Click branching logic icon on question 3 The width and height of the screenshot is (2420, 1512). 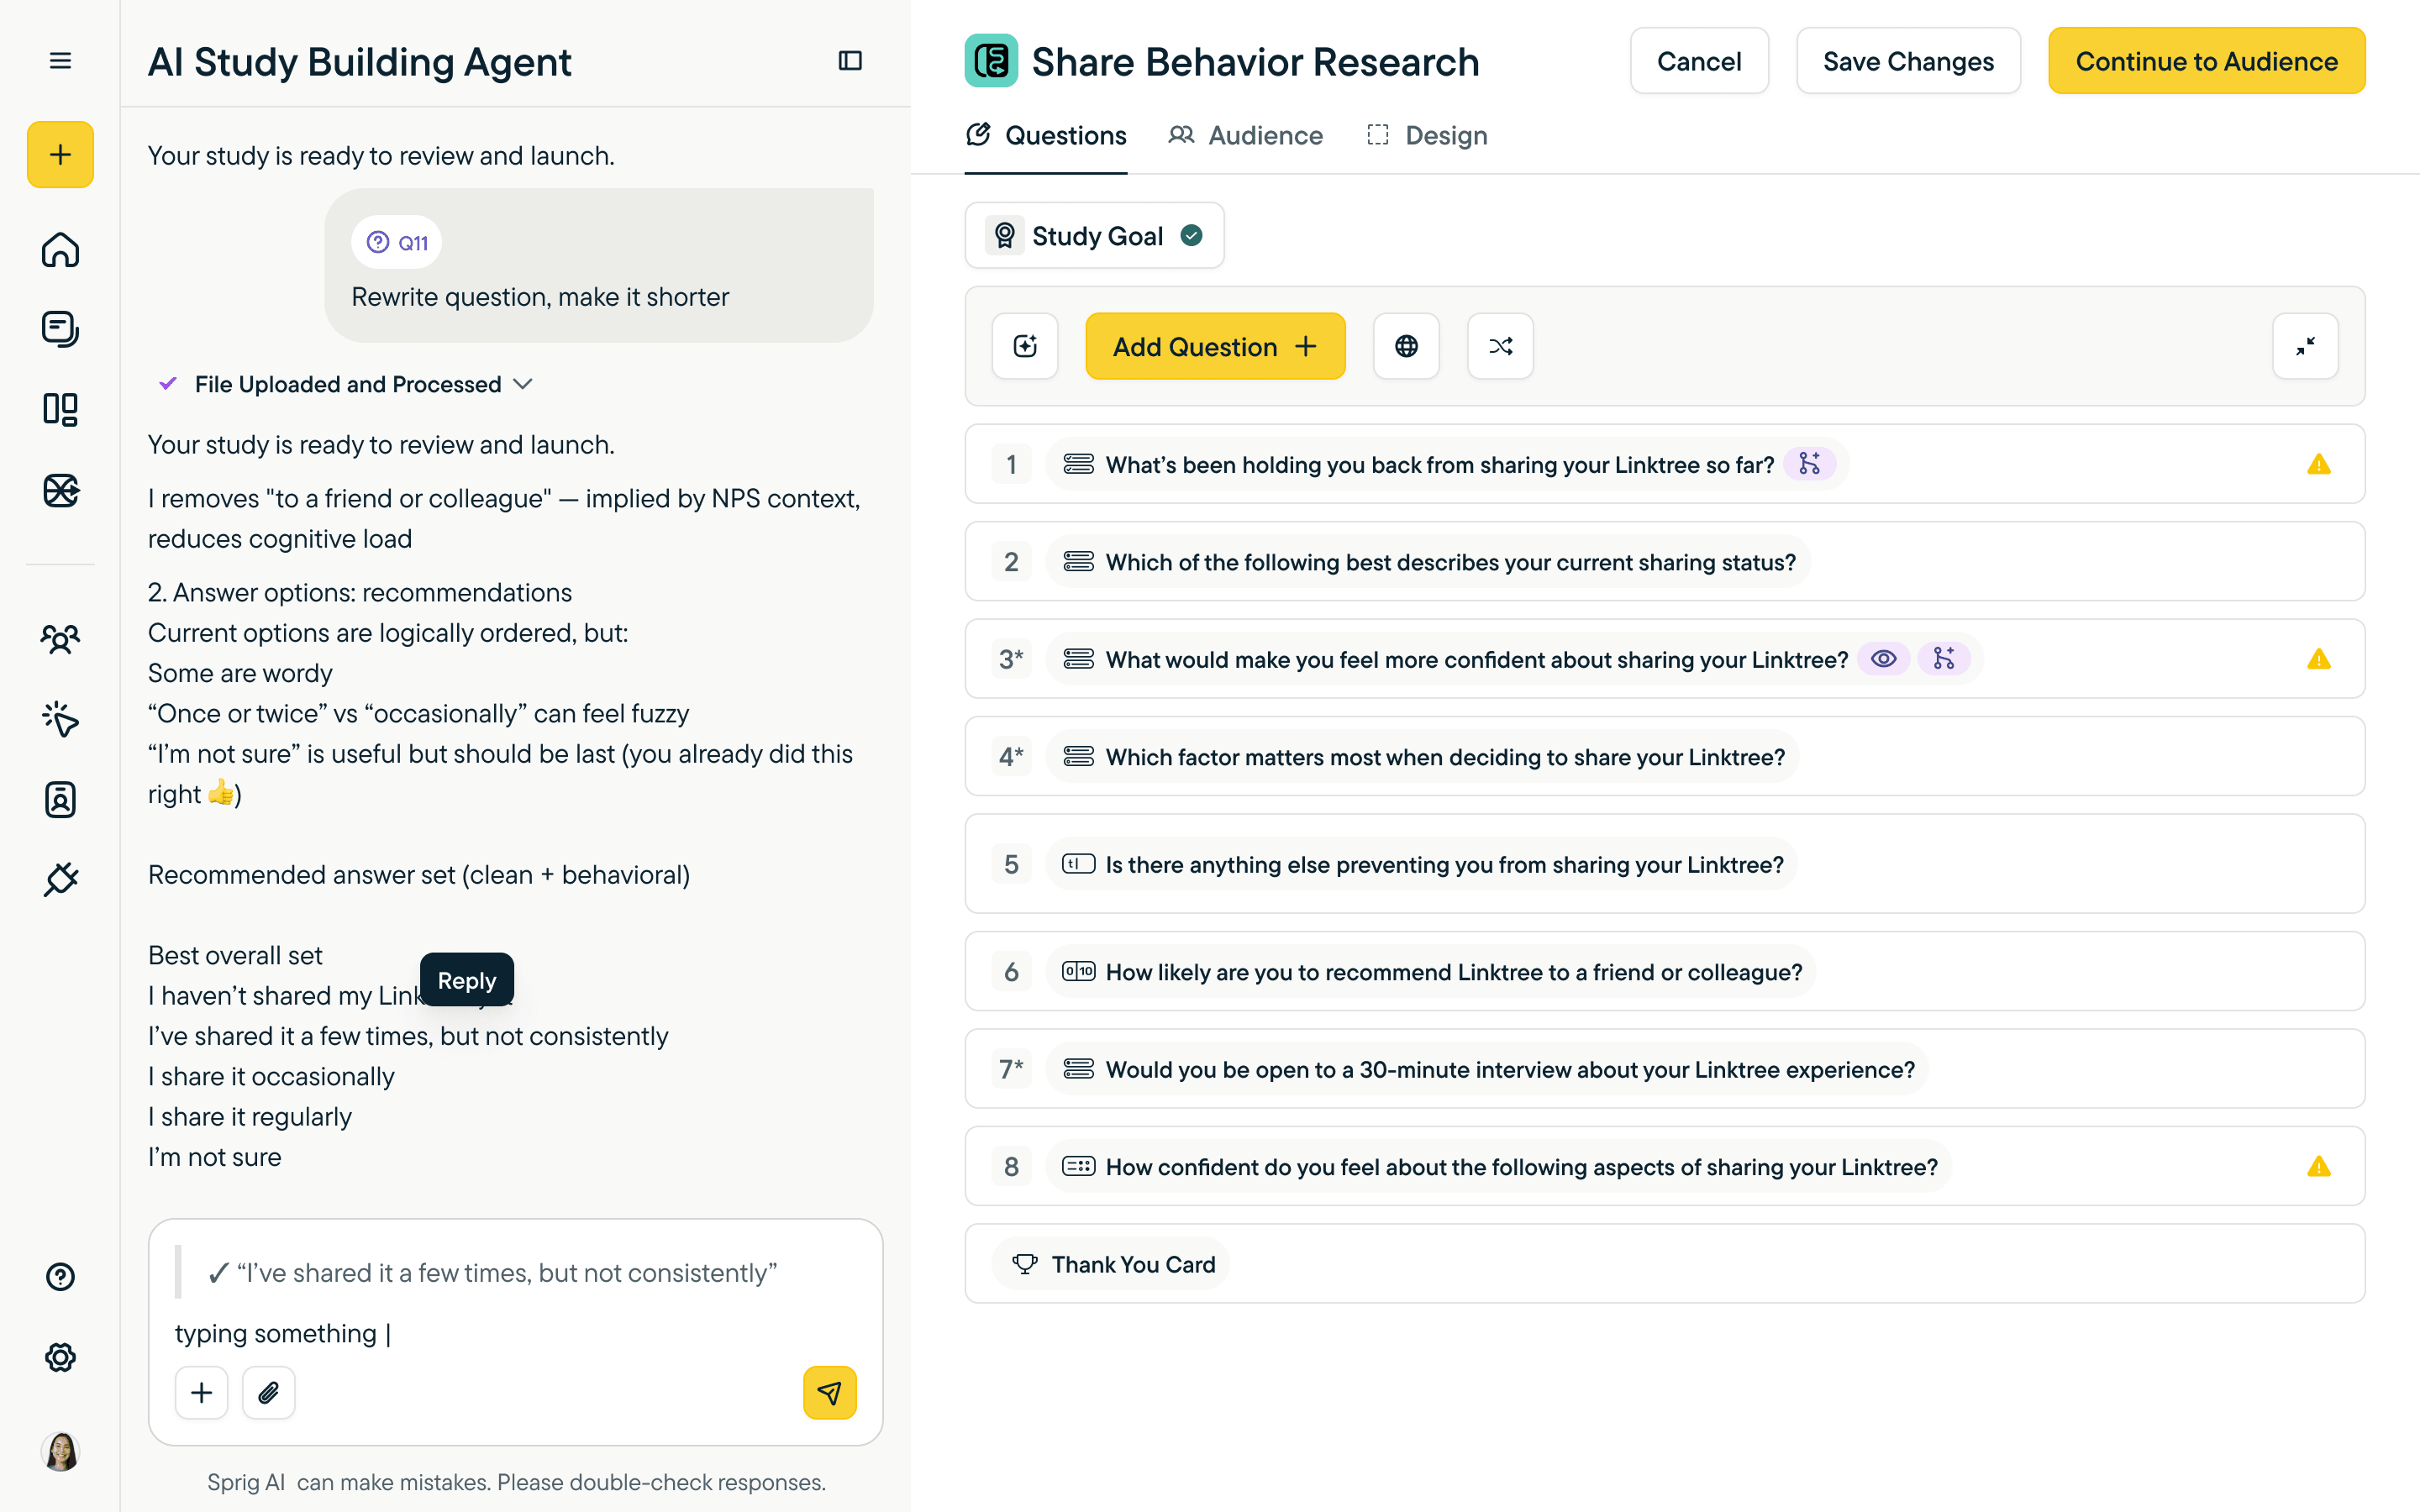tap(1944, 659)
